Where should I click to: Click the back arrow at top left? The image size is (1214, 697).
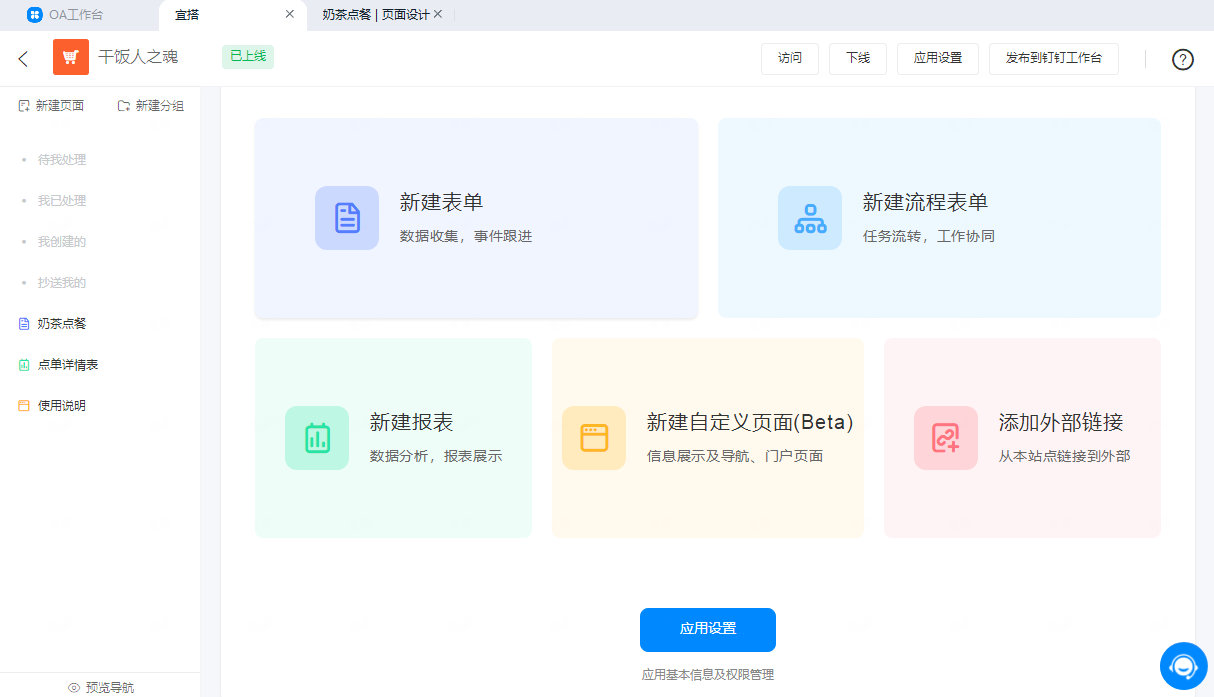pyautogui.click(x=22, y=58)
